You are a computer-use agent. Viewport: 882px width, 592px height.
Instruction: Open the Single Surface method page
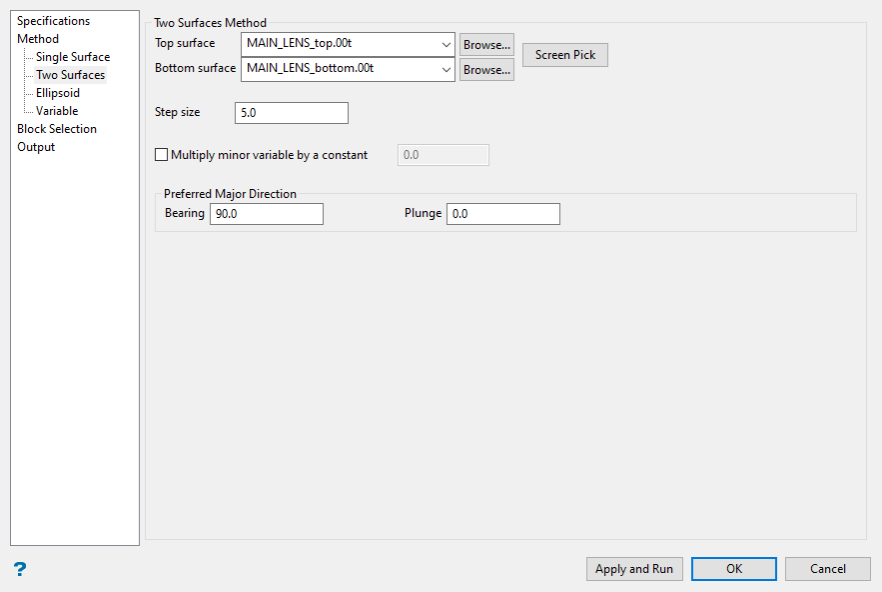(x=73, y=57)
